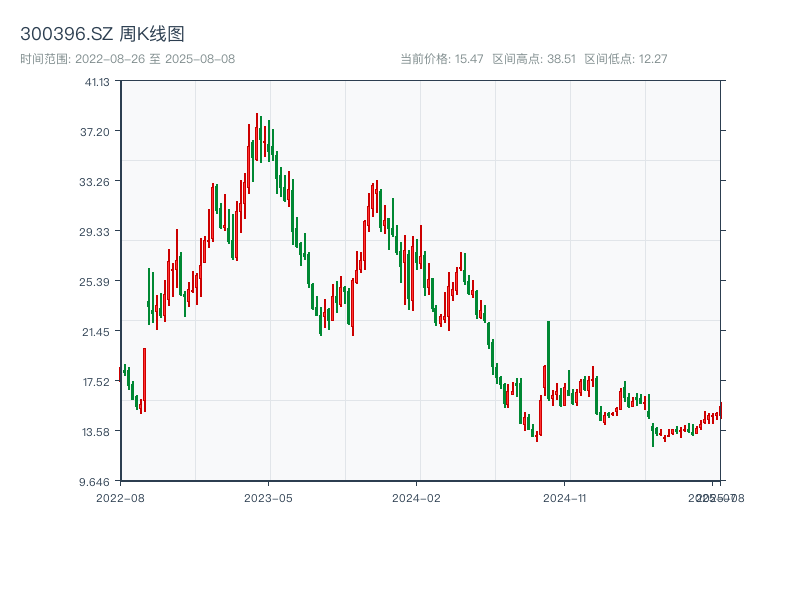
Task: Click the 29.33 y-axis tick label
Action: point(97,232)
